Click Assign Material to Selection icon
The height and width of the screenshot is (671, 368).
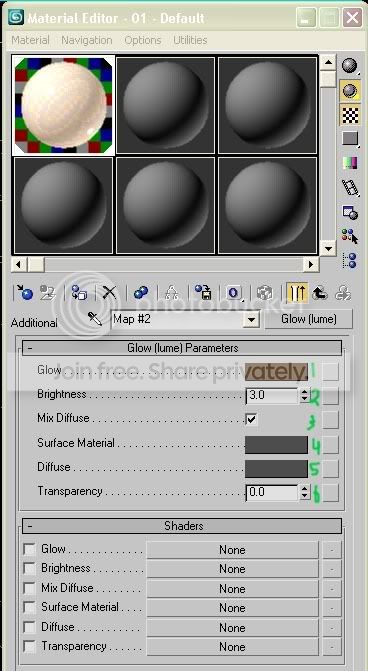click(x=79, y=293)
